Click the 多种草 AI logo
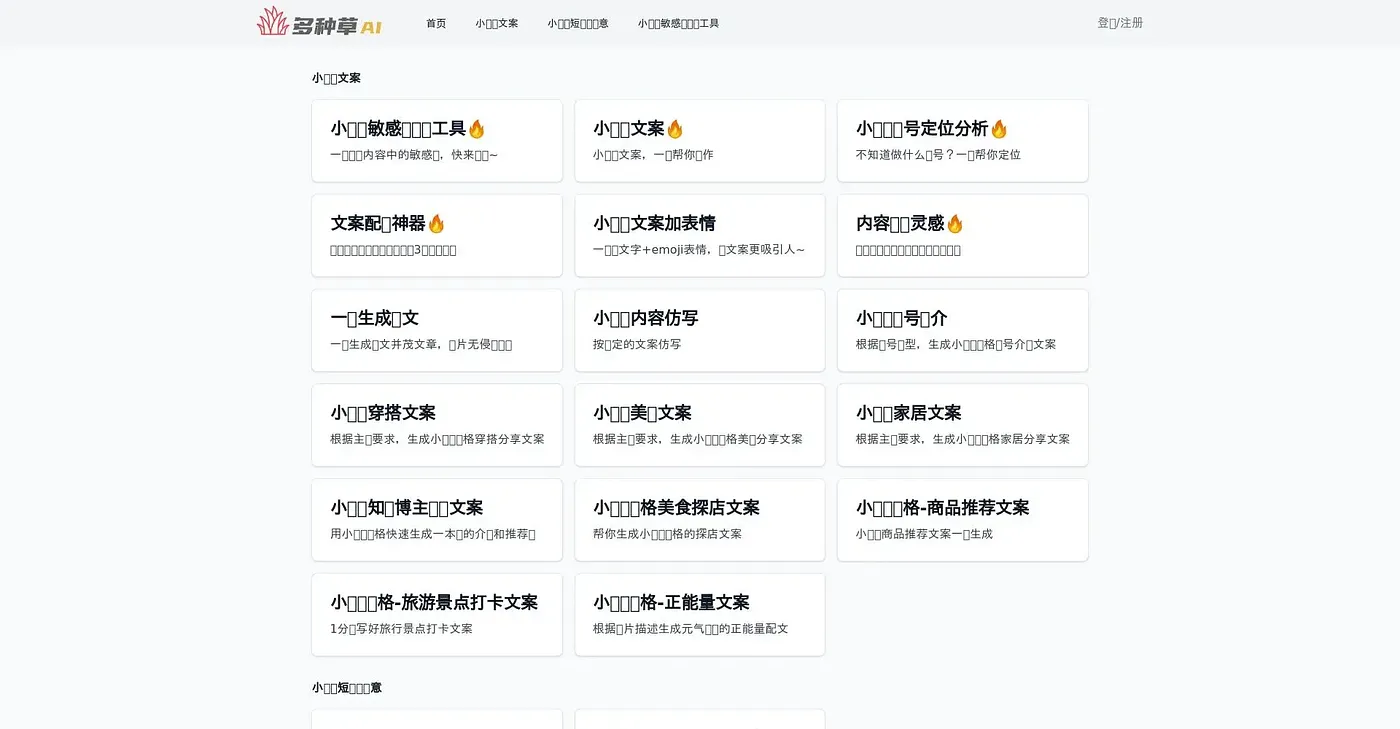Screen dimensions: 1400x729 click(x=319, y=22)
